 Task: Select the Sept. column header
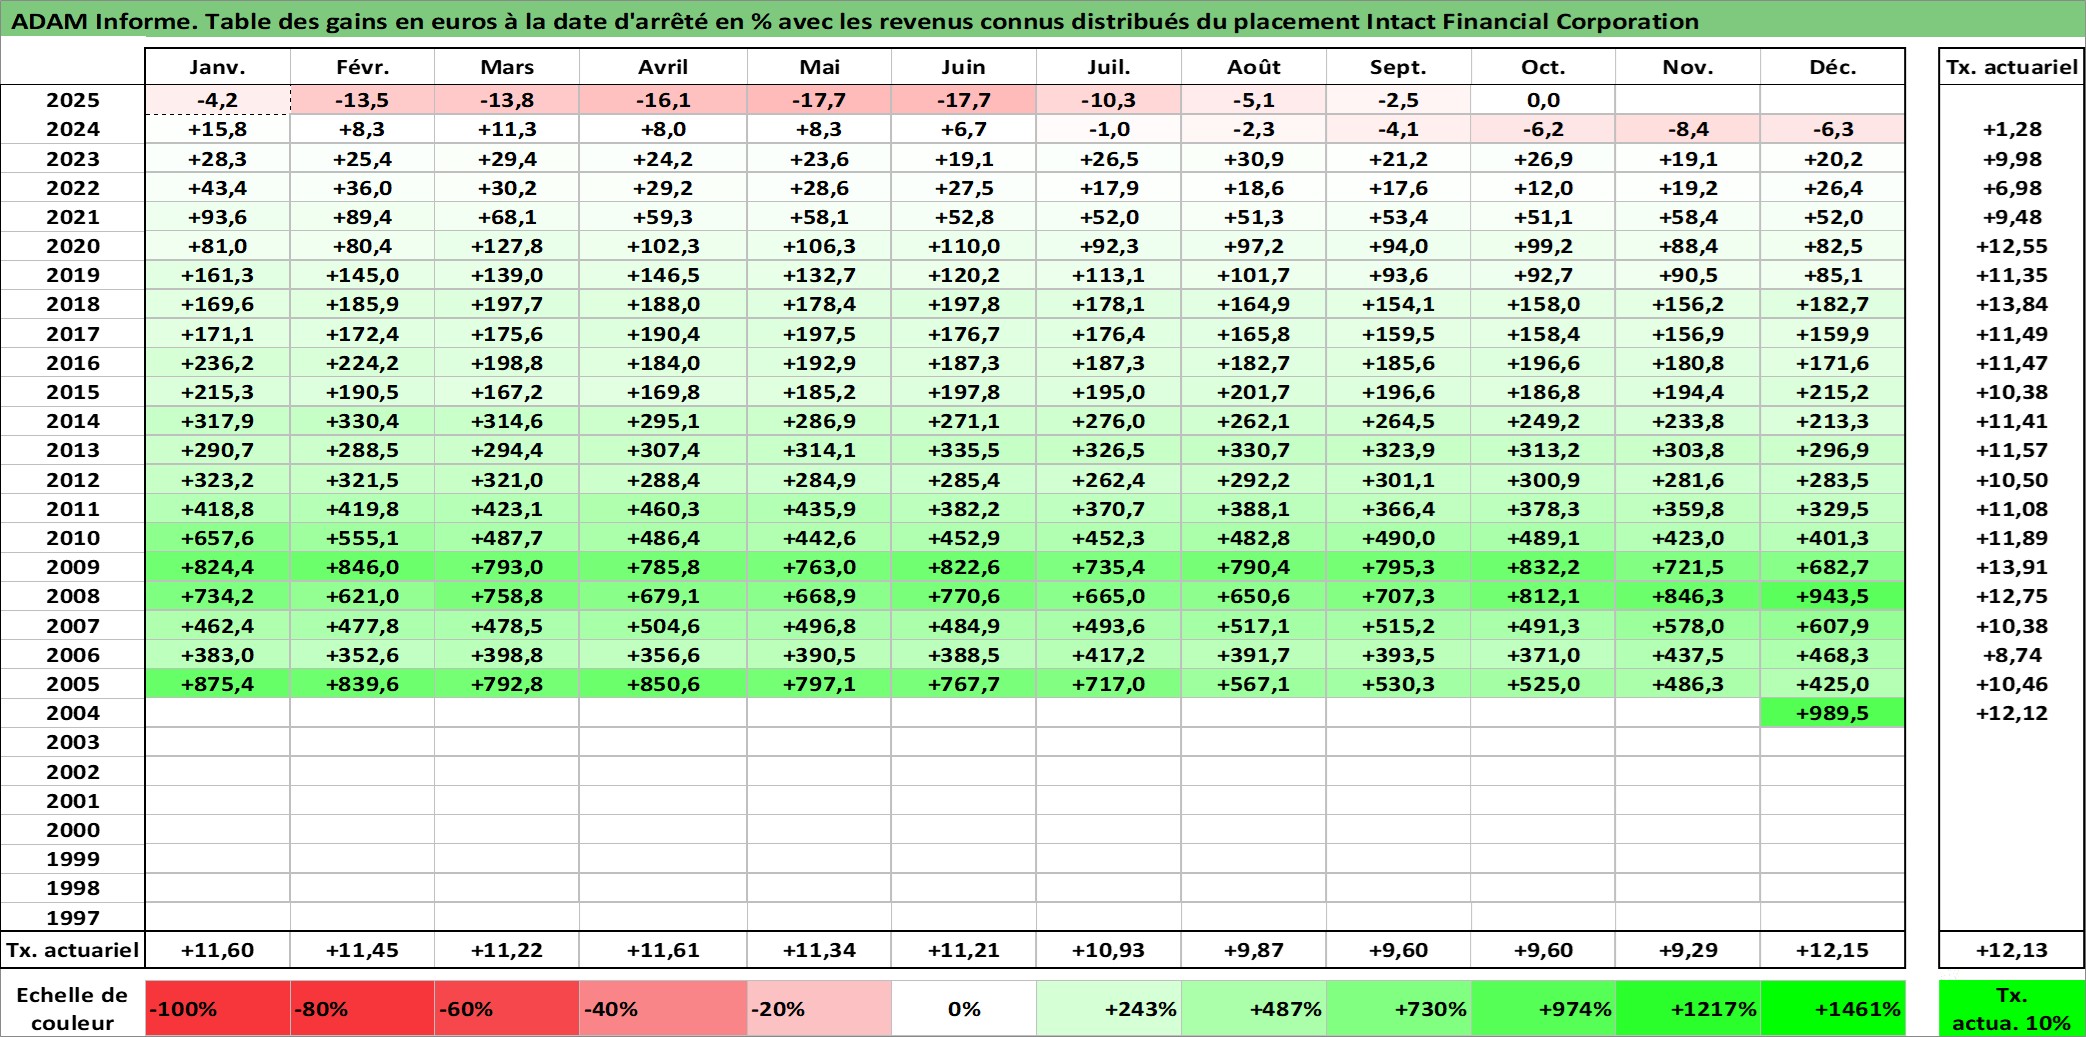tap(1398, 67)
